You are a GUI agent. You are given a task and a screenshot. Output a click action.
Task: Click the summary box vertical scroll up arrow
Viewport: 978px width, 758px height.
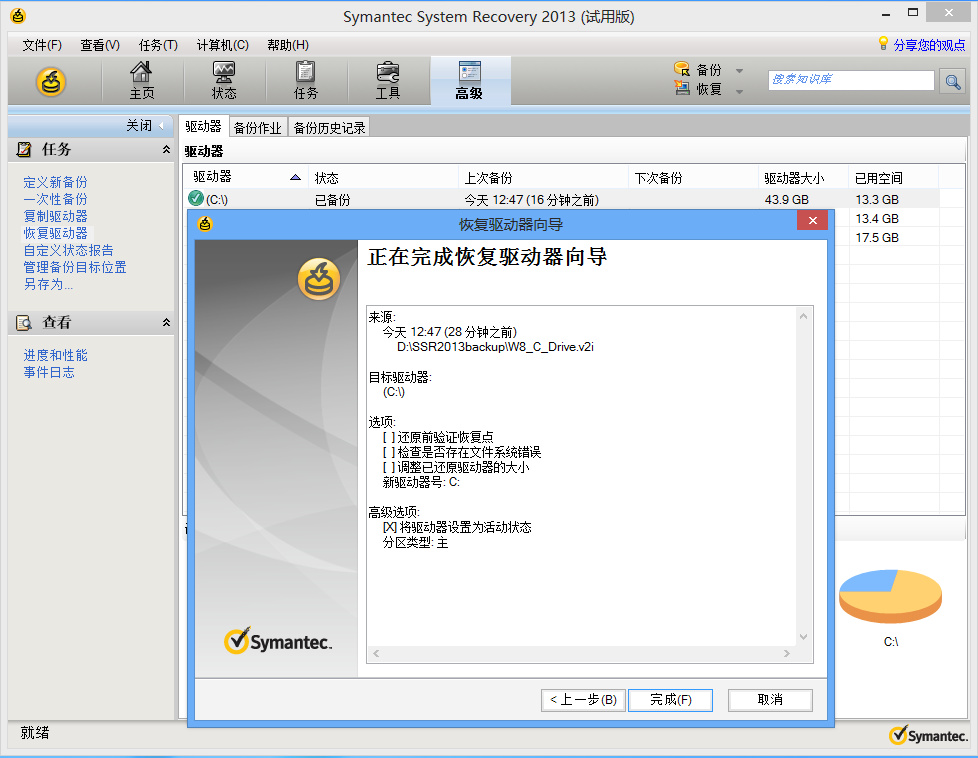tap(803, 316)
